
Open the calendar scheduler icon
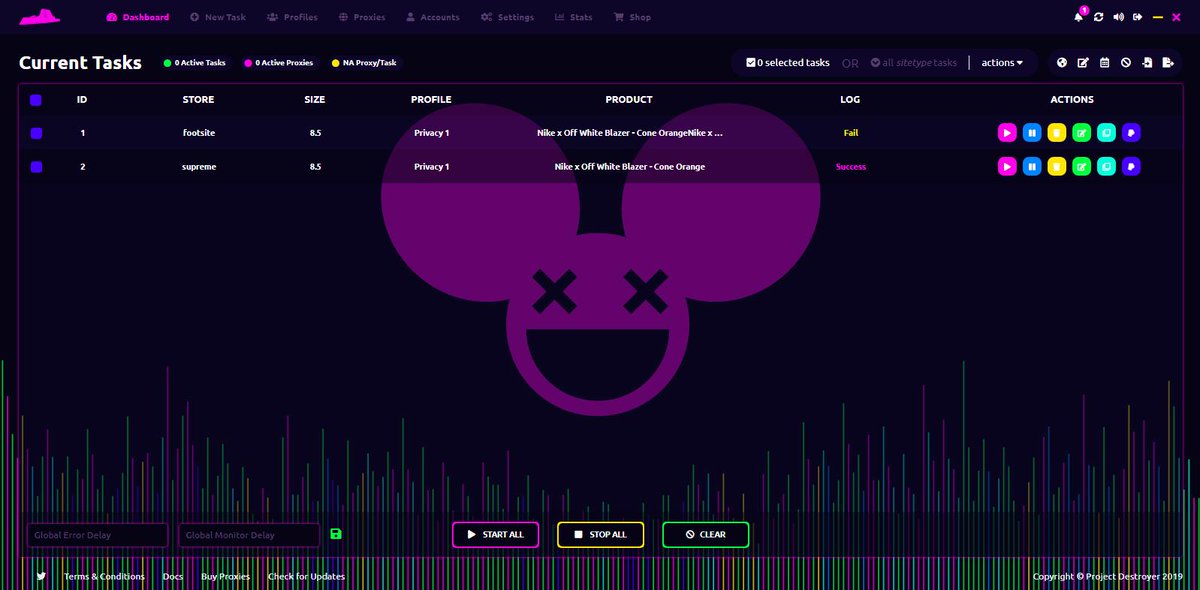coord(1104,62)
